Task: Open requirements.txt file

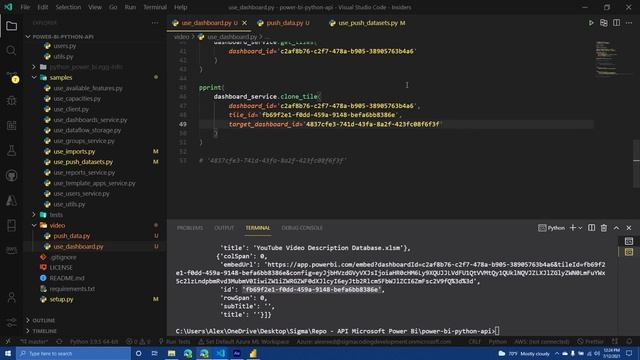Action: click(x=72, y=289)
